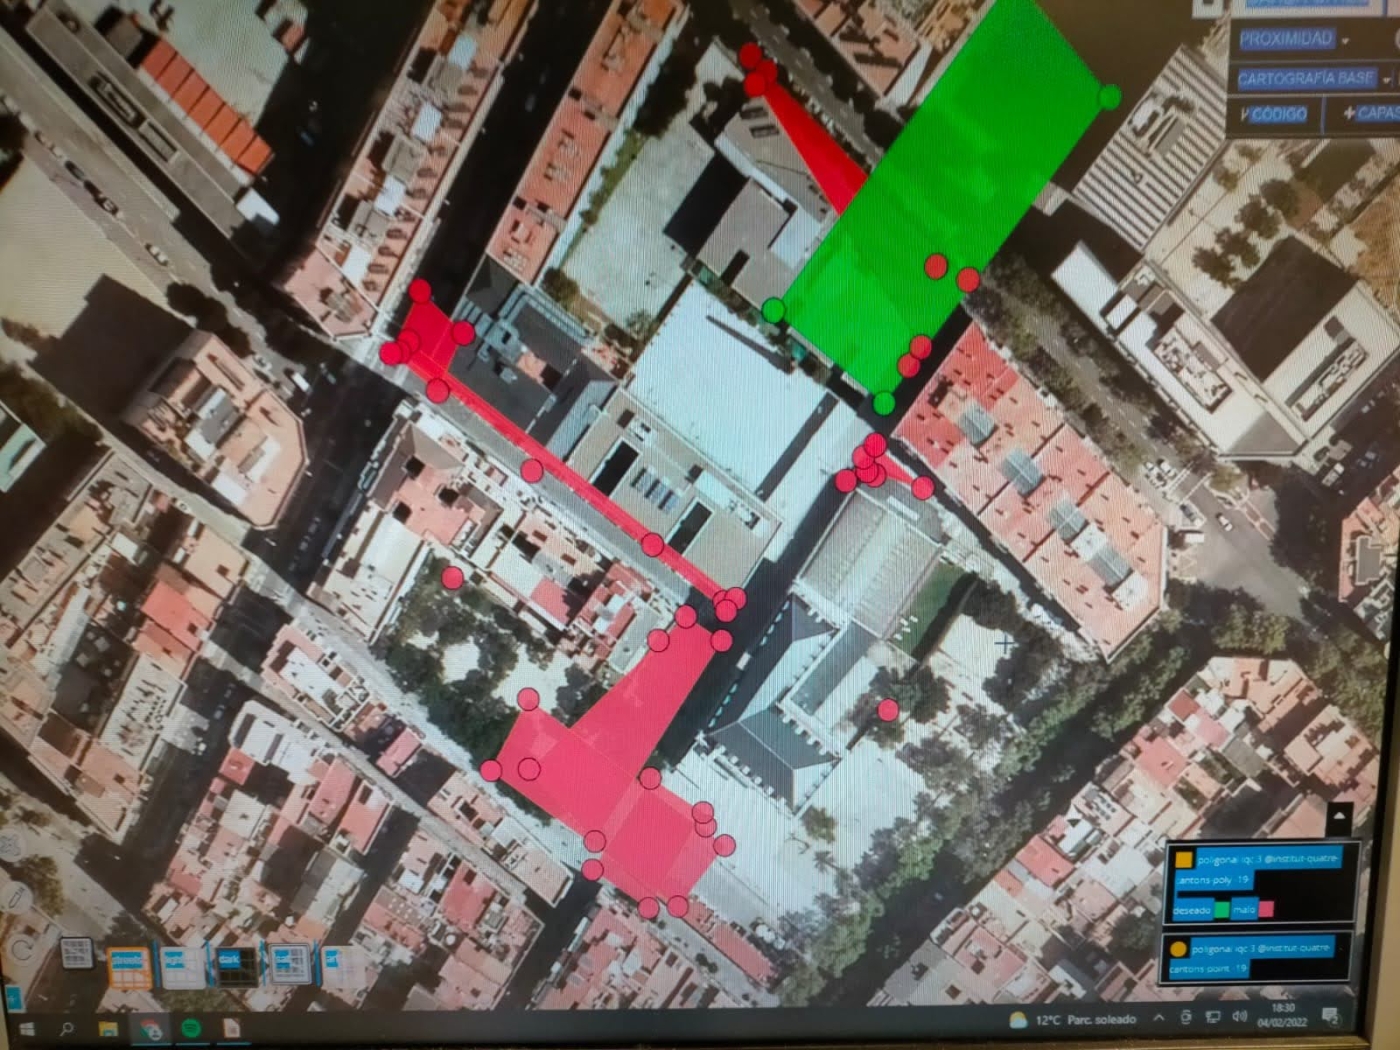This screenshot has width=1400, height=1050.
Task: Switch to Chrome in the taskbar
Action: (x=149, y=1028)
